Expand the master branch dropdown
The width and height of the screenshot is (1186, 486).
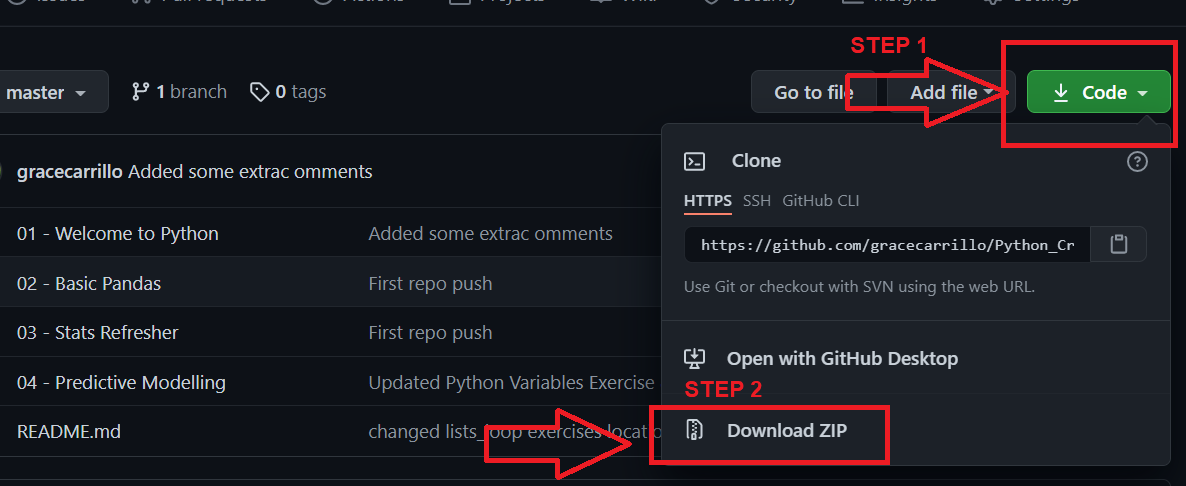(45, 92)
